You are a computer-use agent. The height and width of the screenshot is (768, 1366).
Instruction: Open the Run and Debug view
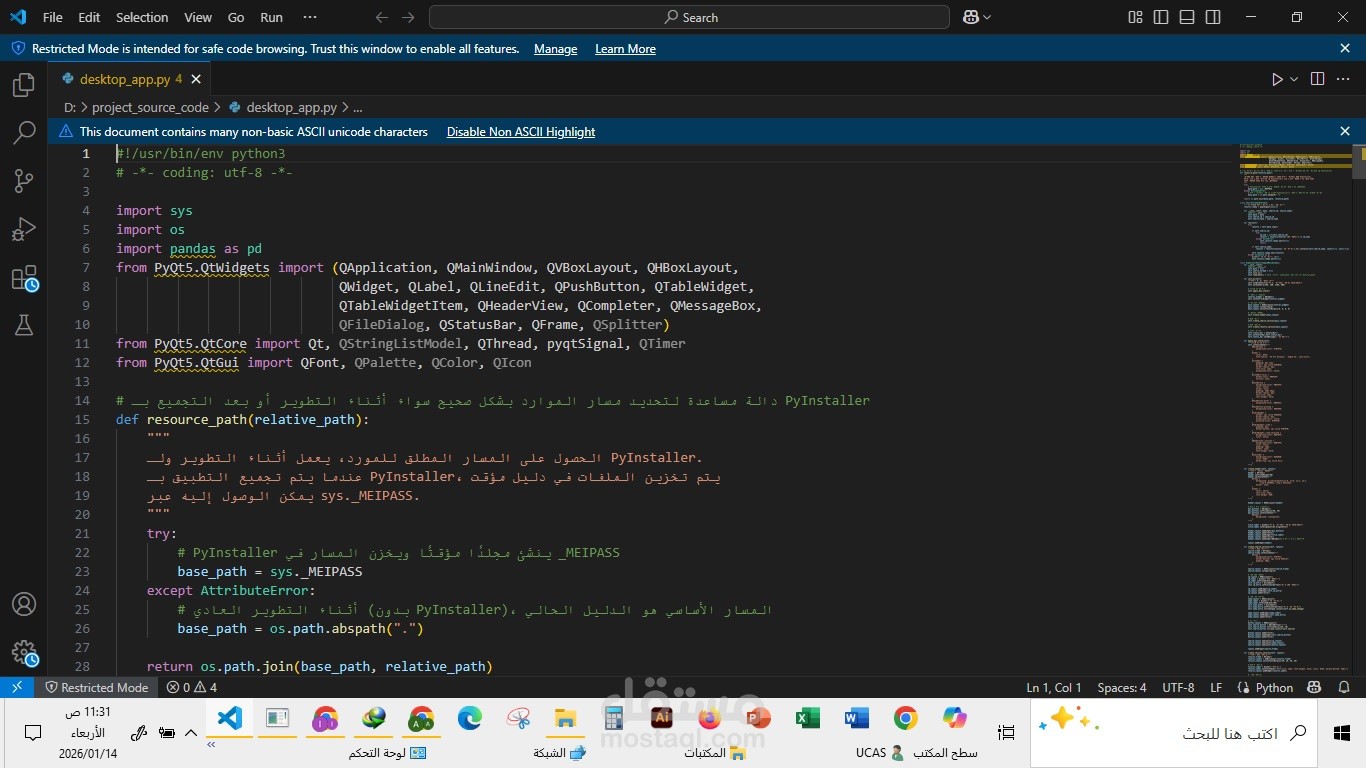click(24, 229)
